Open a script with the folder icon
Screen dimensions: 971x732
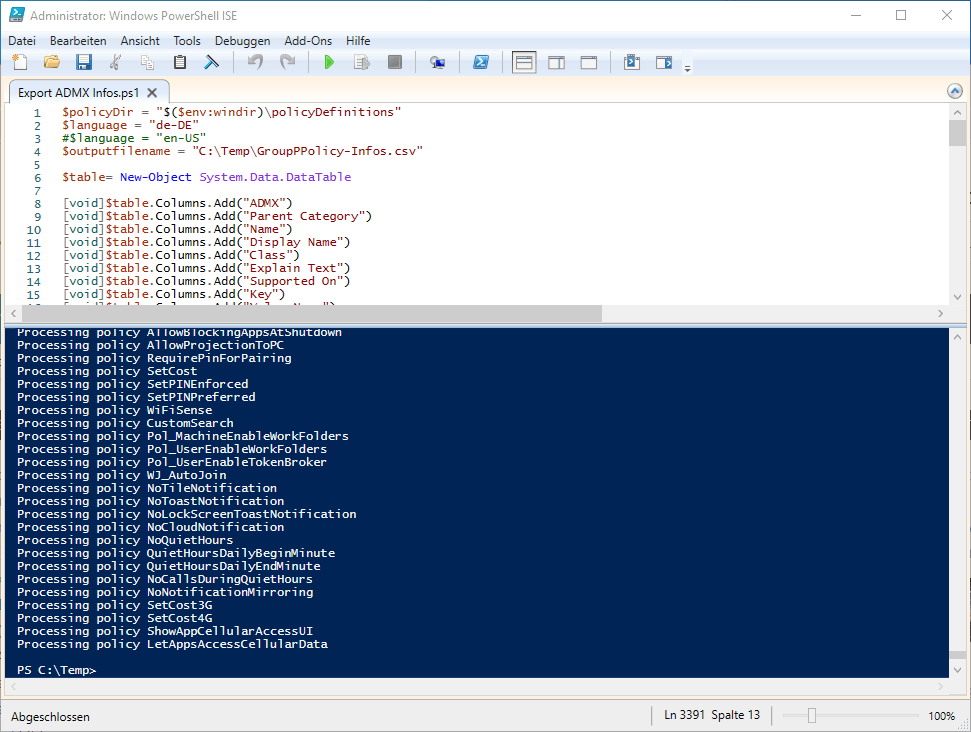pyautogui.click(x=52, y=63)
